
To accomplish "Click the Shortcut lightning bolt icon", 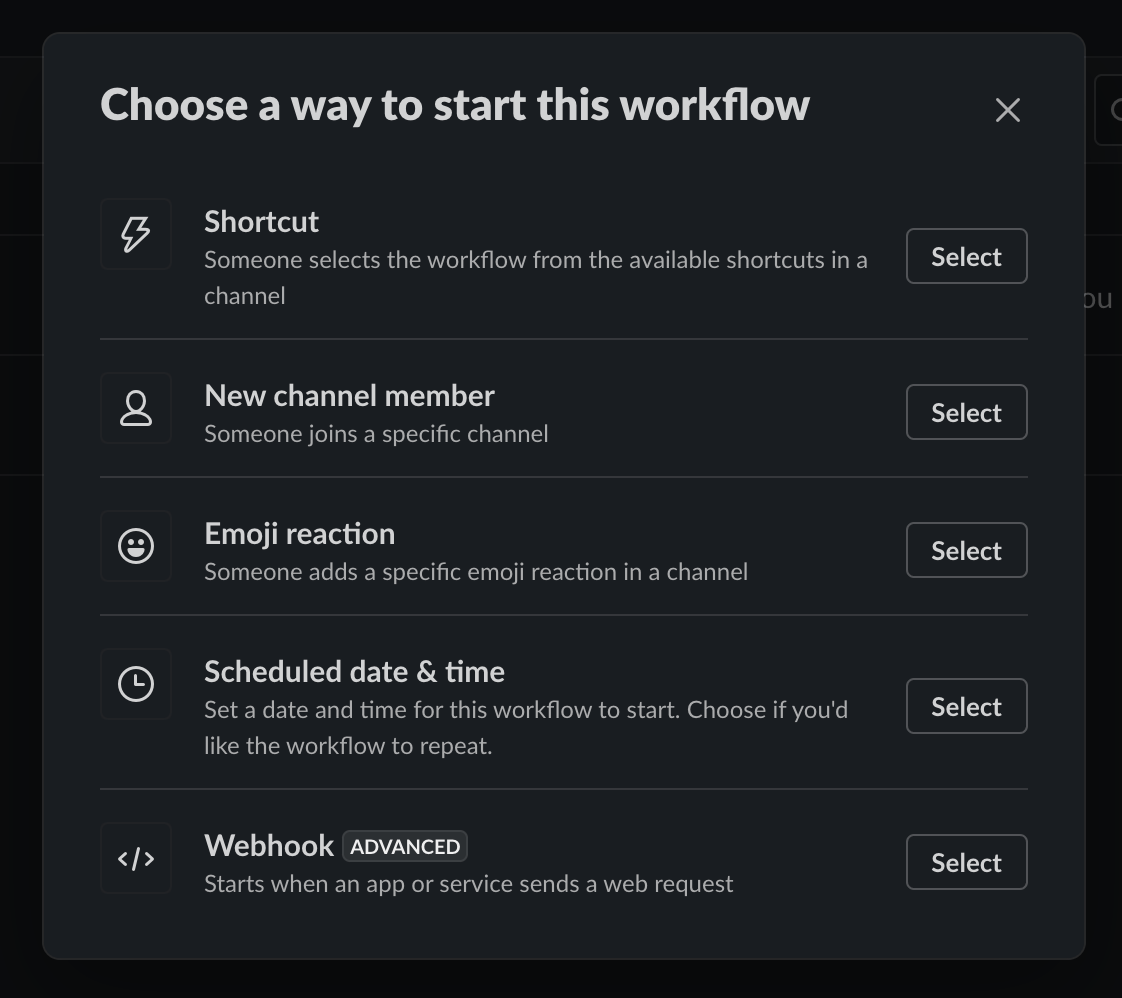I will 136,234.
